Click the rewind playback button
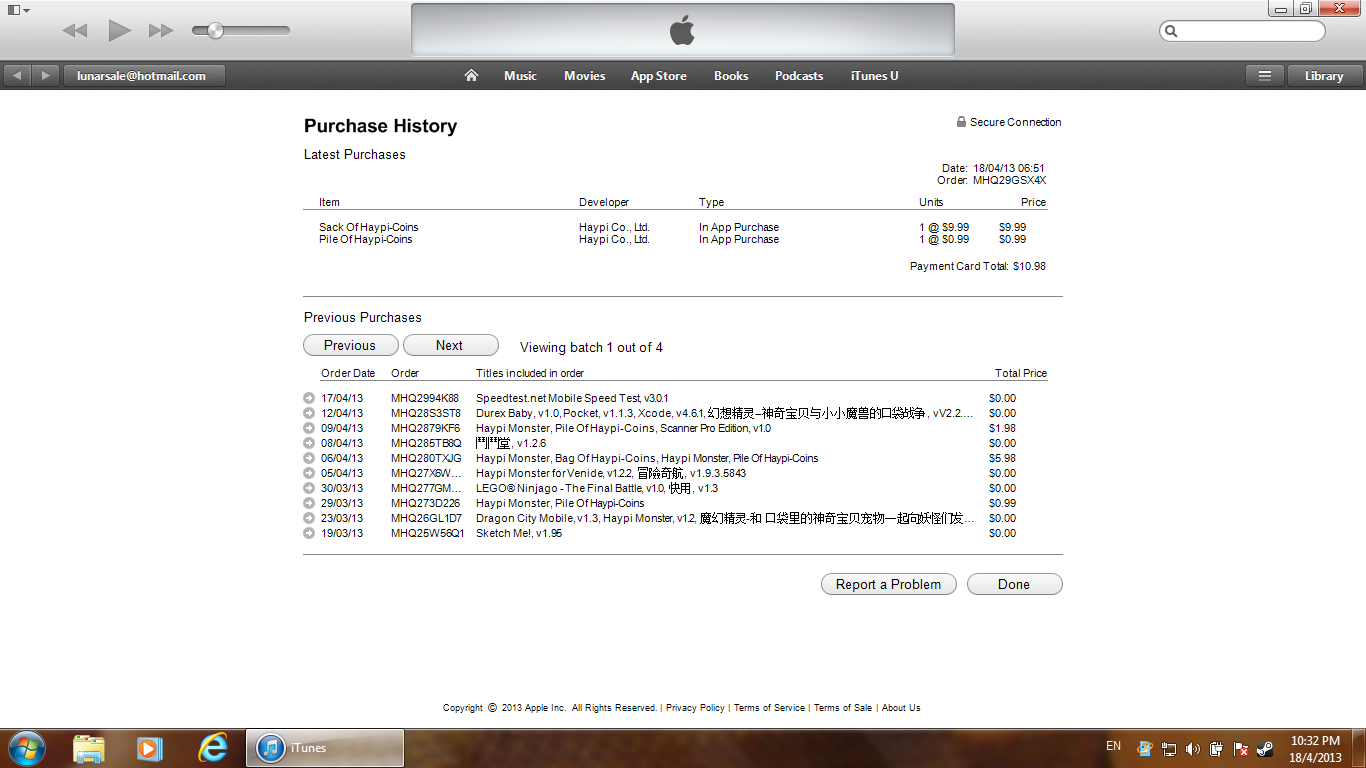This screenshot has width=1366, height=768. point(75,31)
